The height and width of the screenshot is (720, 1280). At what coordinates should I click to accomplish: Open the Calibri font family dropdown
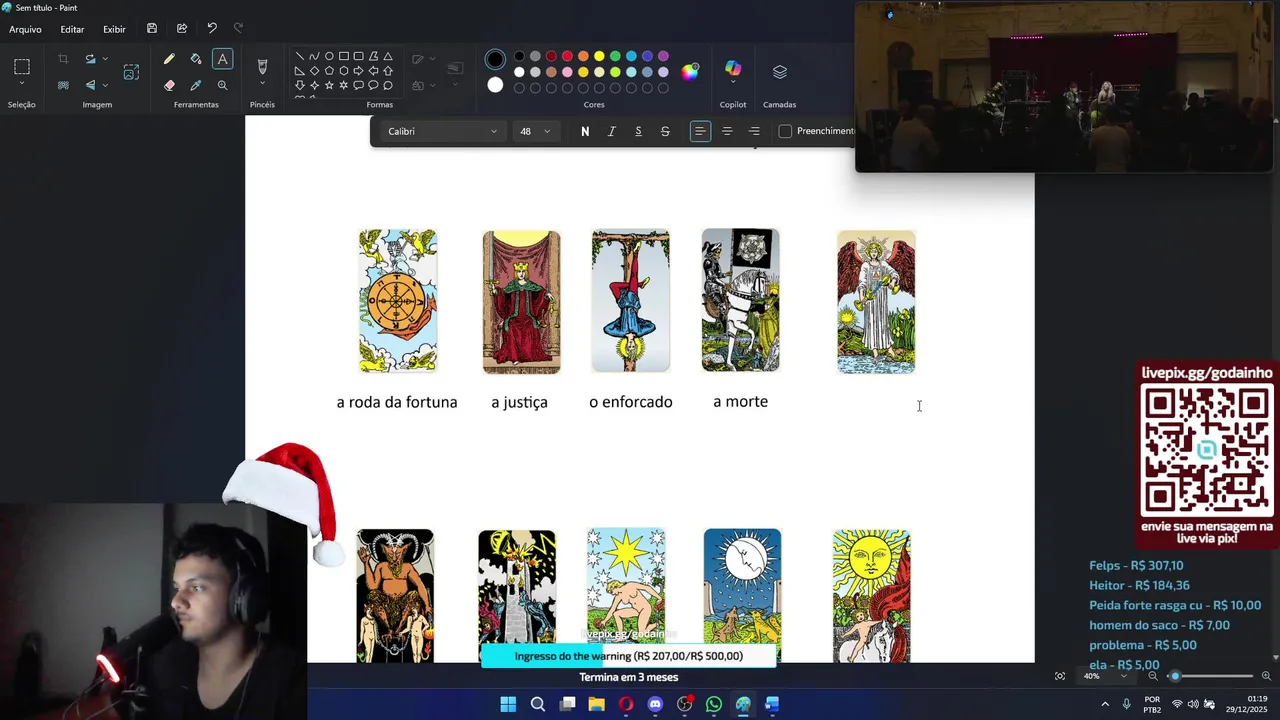pos(442,131)
